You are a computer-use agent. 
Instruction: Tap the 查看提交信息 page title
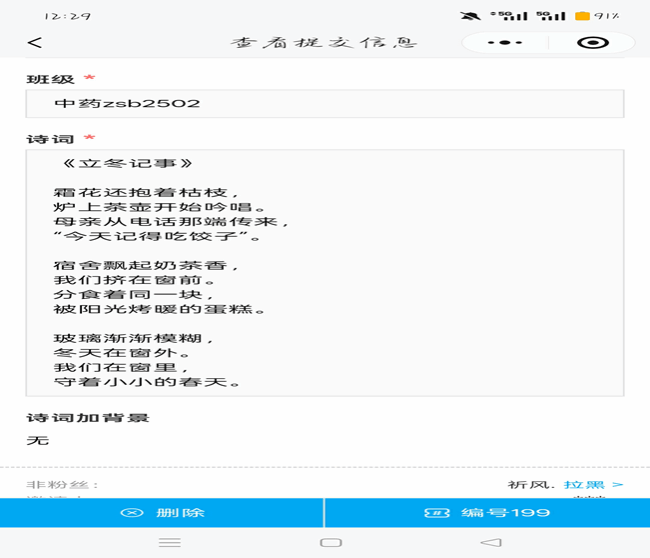[324, 43]
